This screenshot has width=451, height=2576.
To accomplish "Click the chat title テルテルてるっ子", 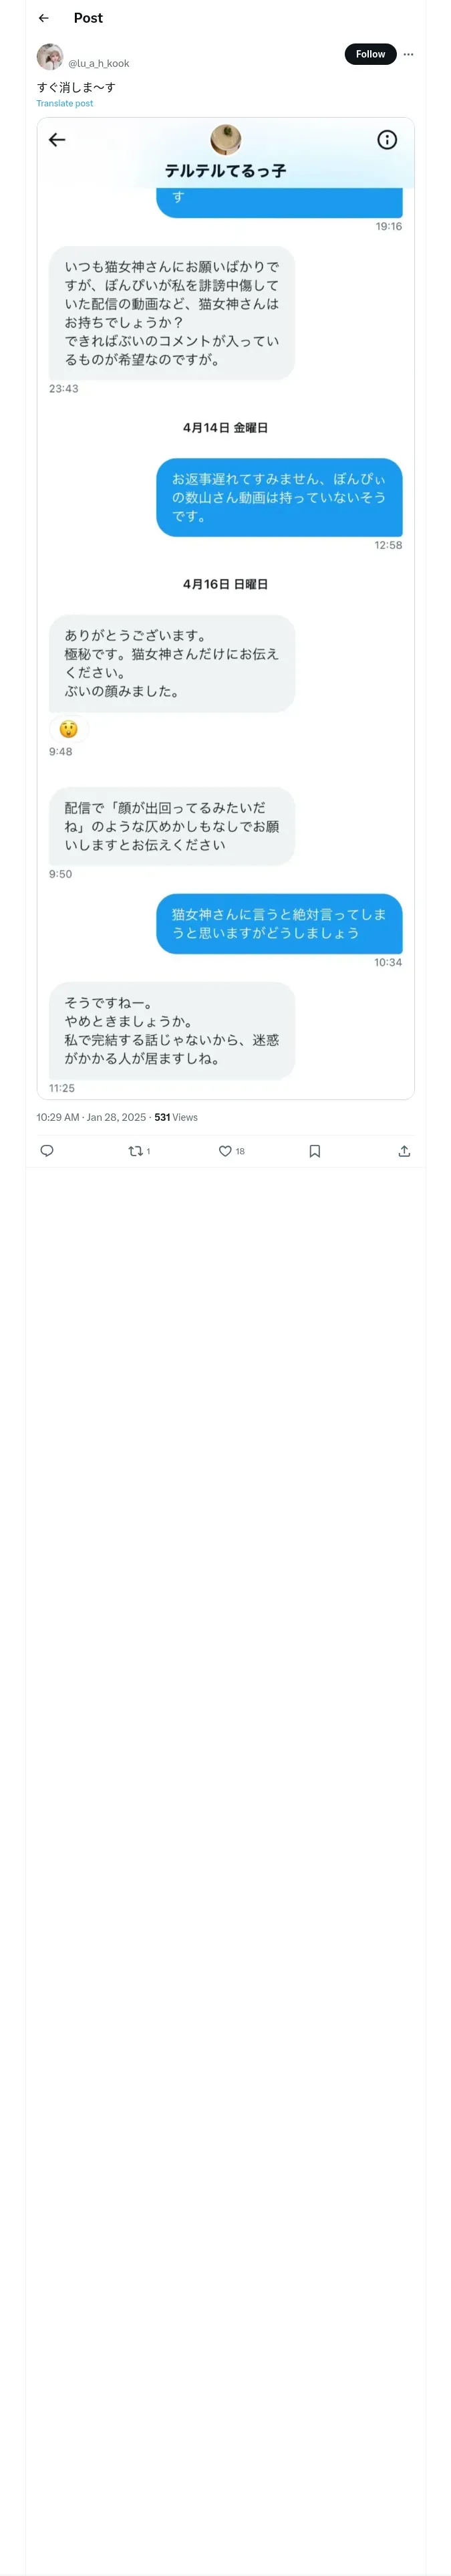I will point(226,171).
